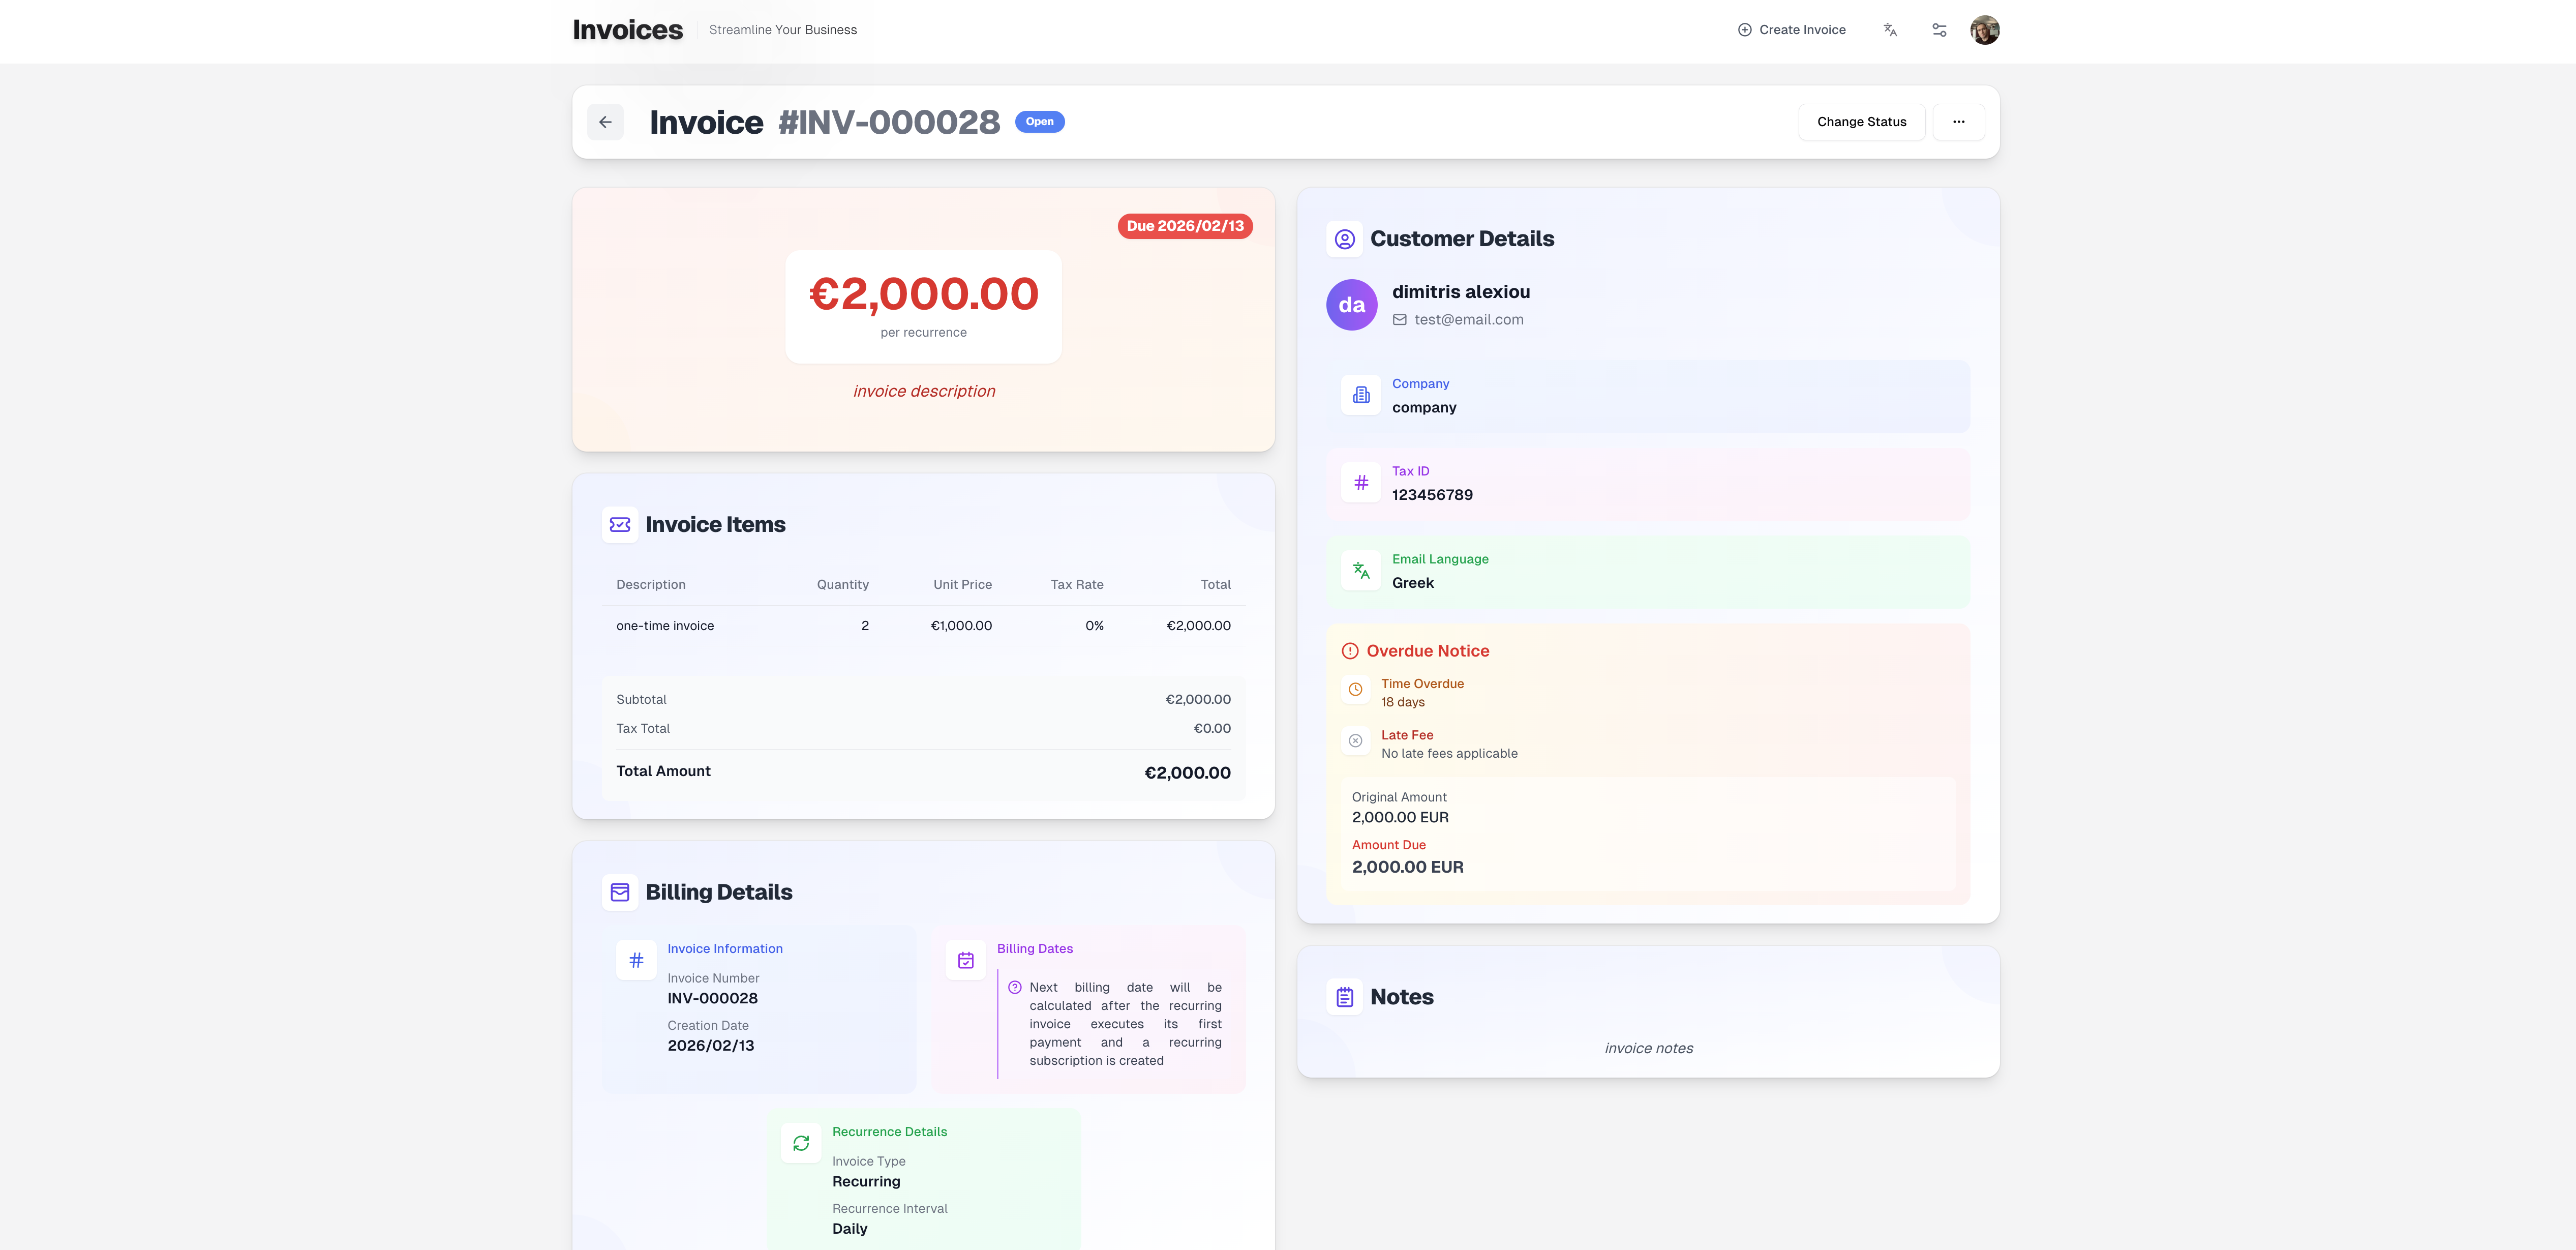
Task: Switch to the Invoices home via header title
Action: pos(627,29)
